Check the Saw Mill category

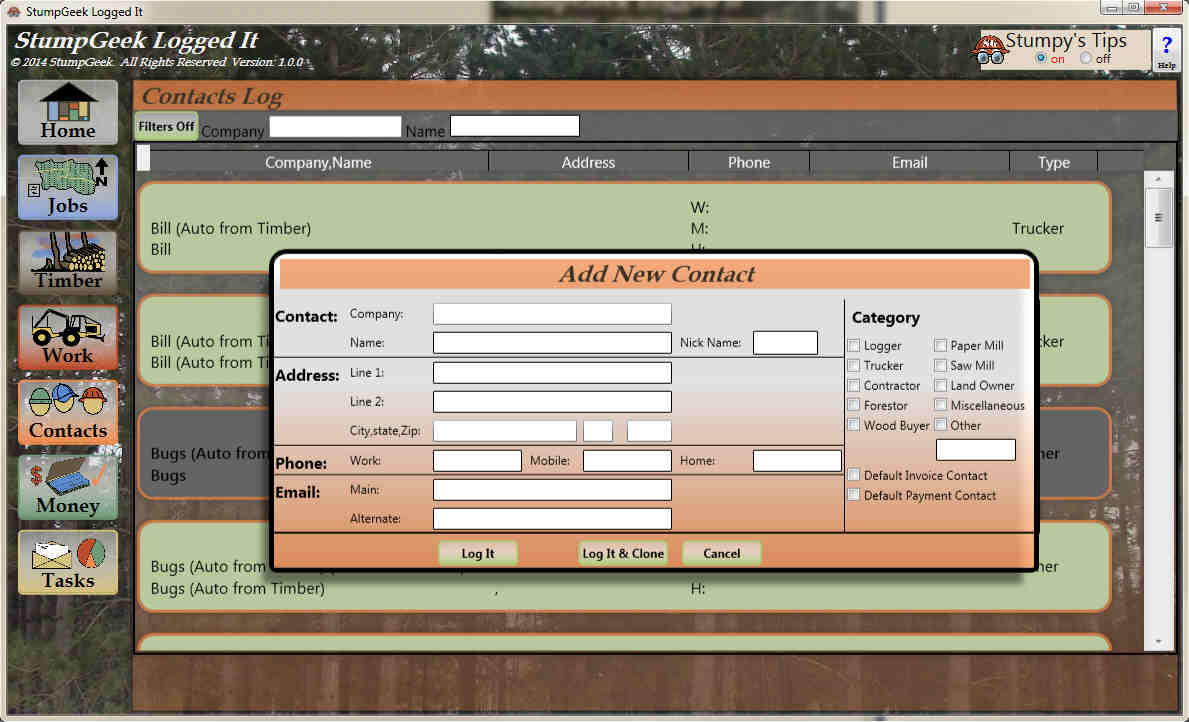click(x=940, y=366)
